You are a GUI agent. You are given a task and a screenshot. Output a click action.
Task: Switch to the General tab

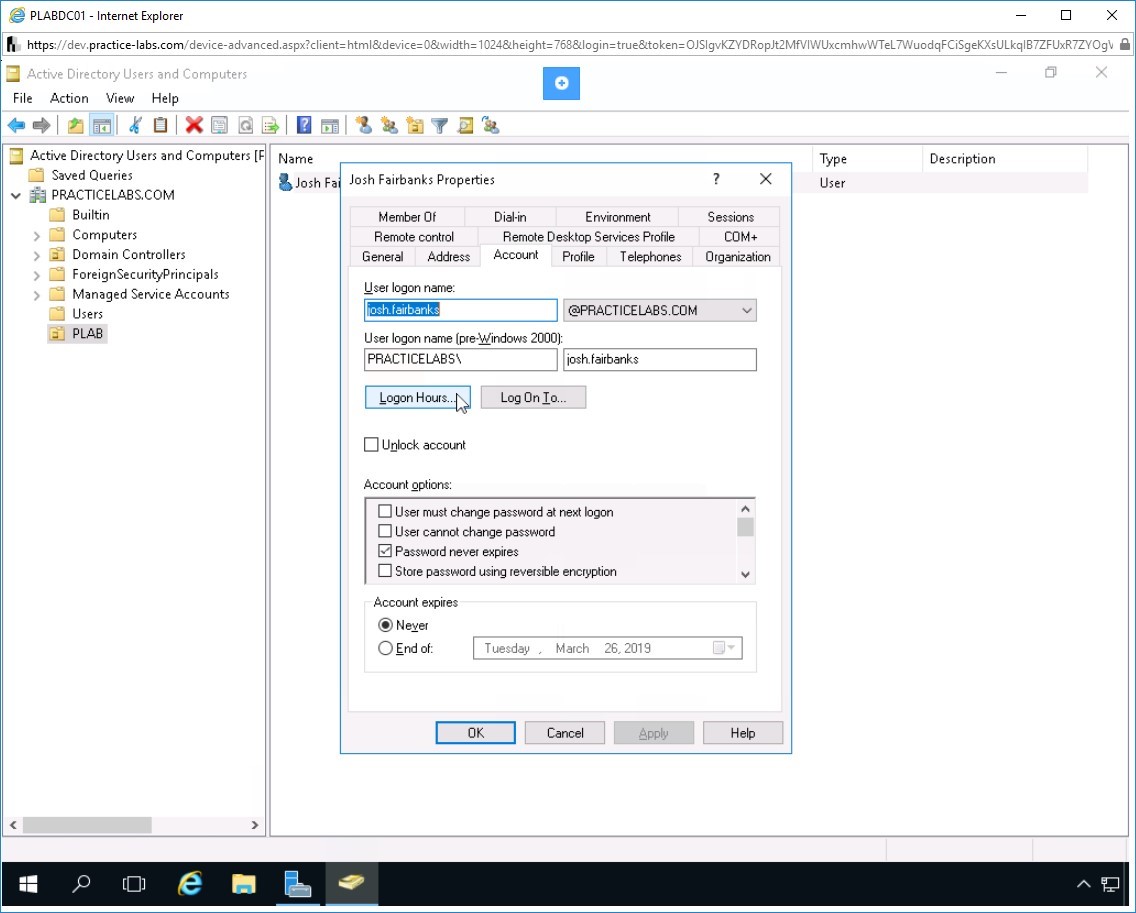coord(383,257)
